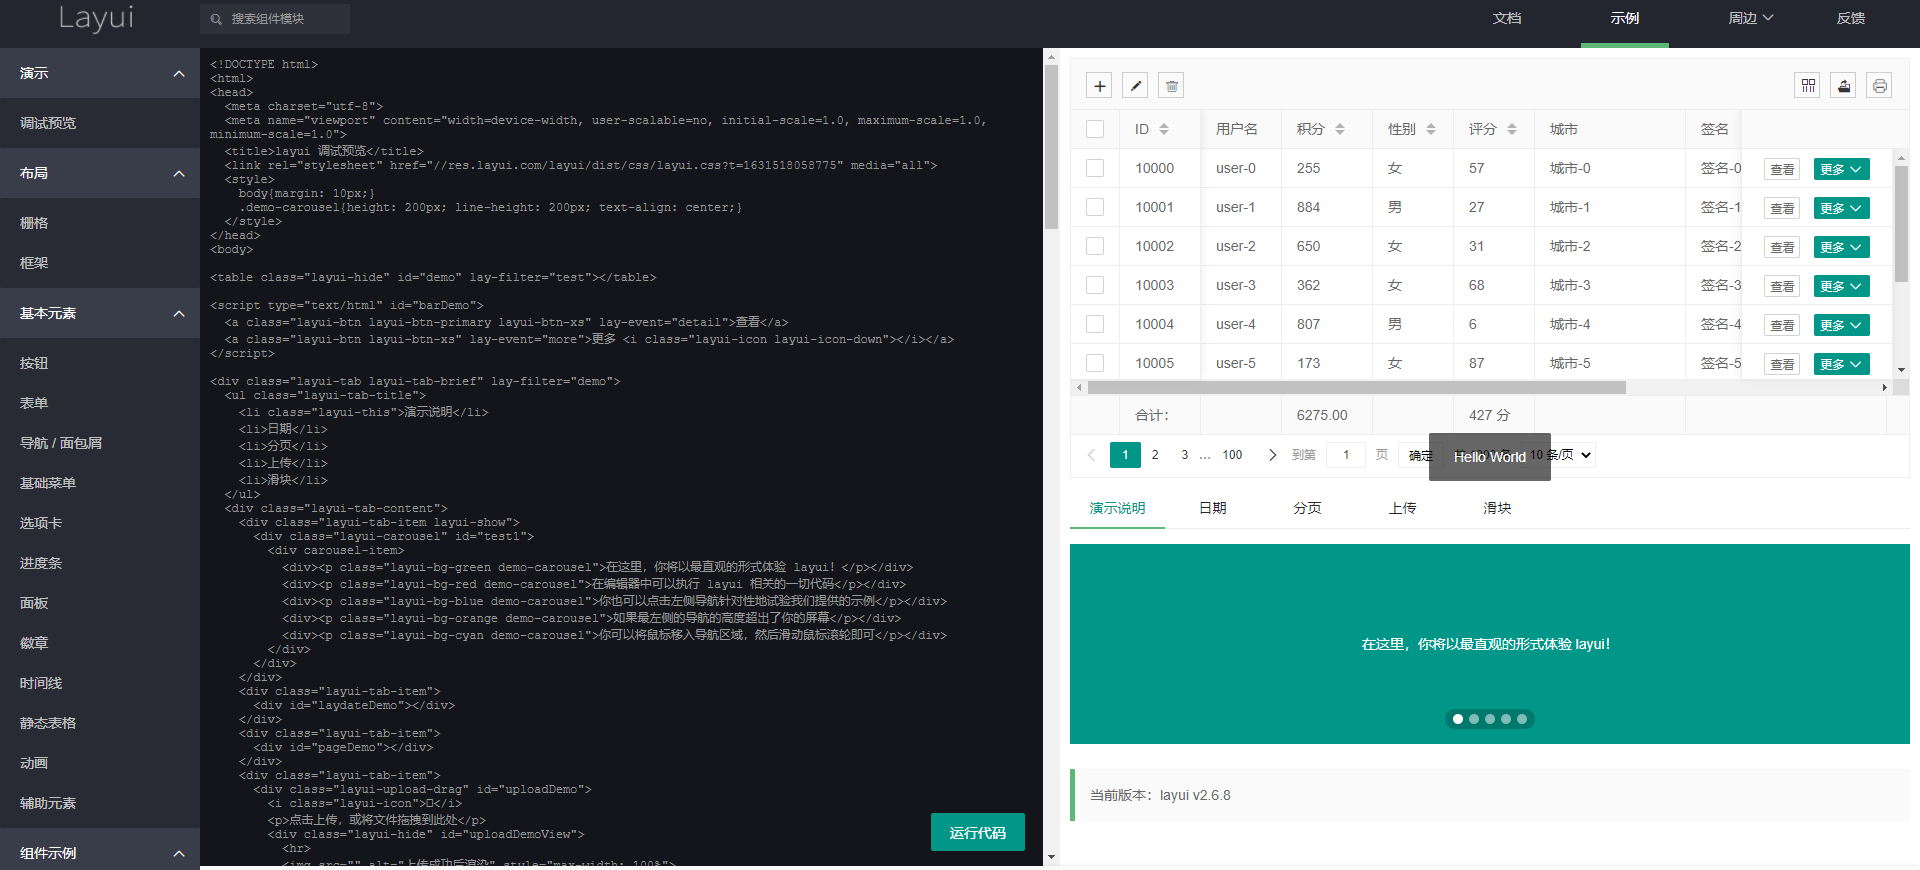Switch to the 日期 tab

pos(1212,508)
